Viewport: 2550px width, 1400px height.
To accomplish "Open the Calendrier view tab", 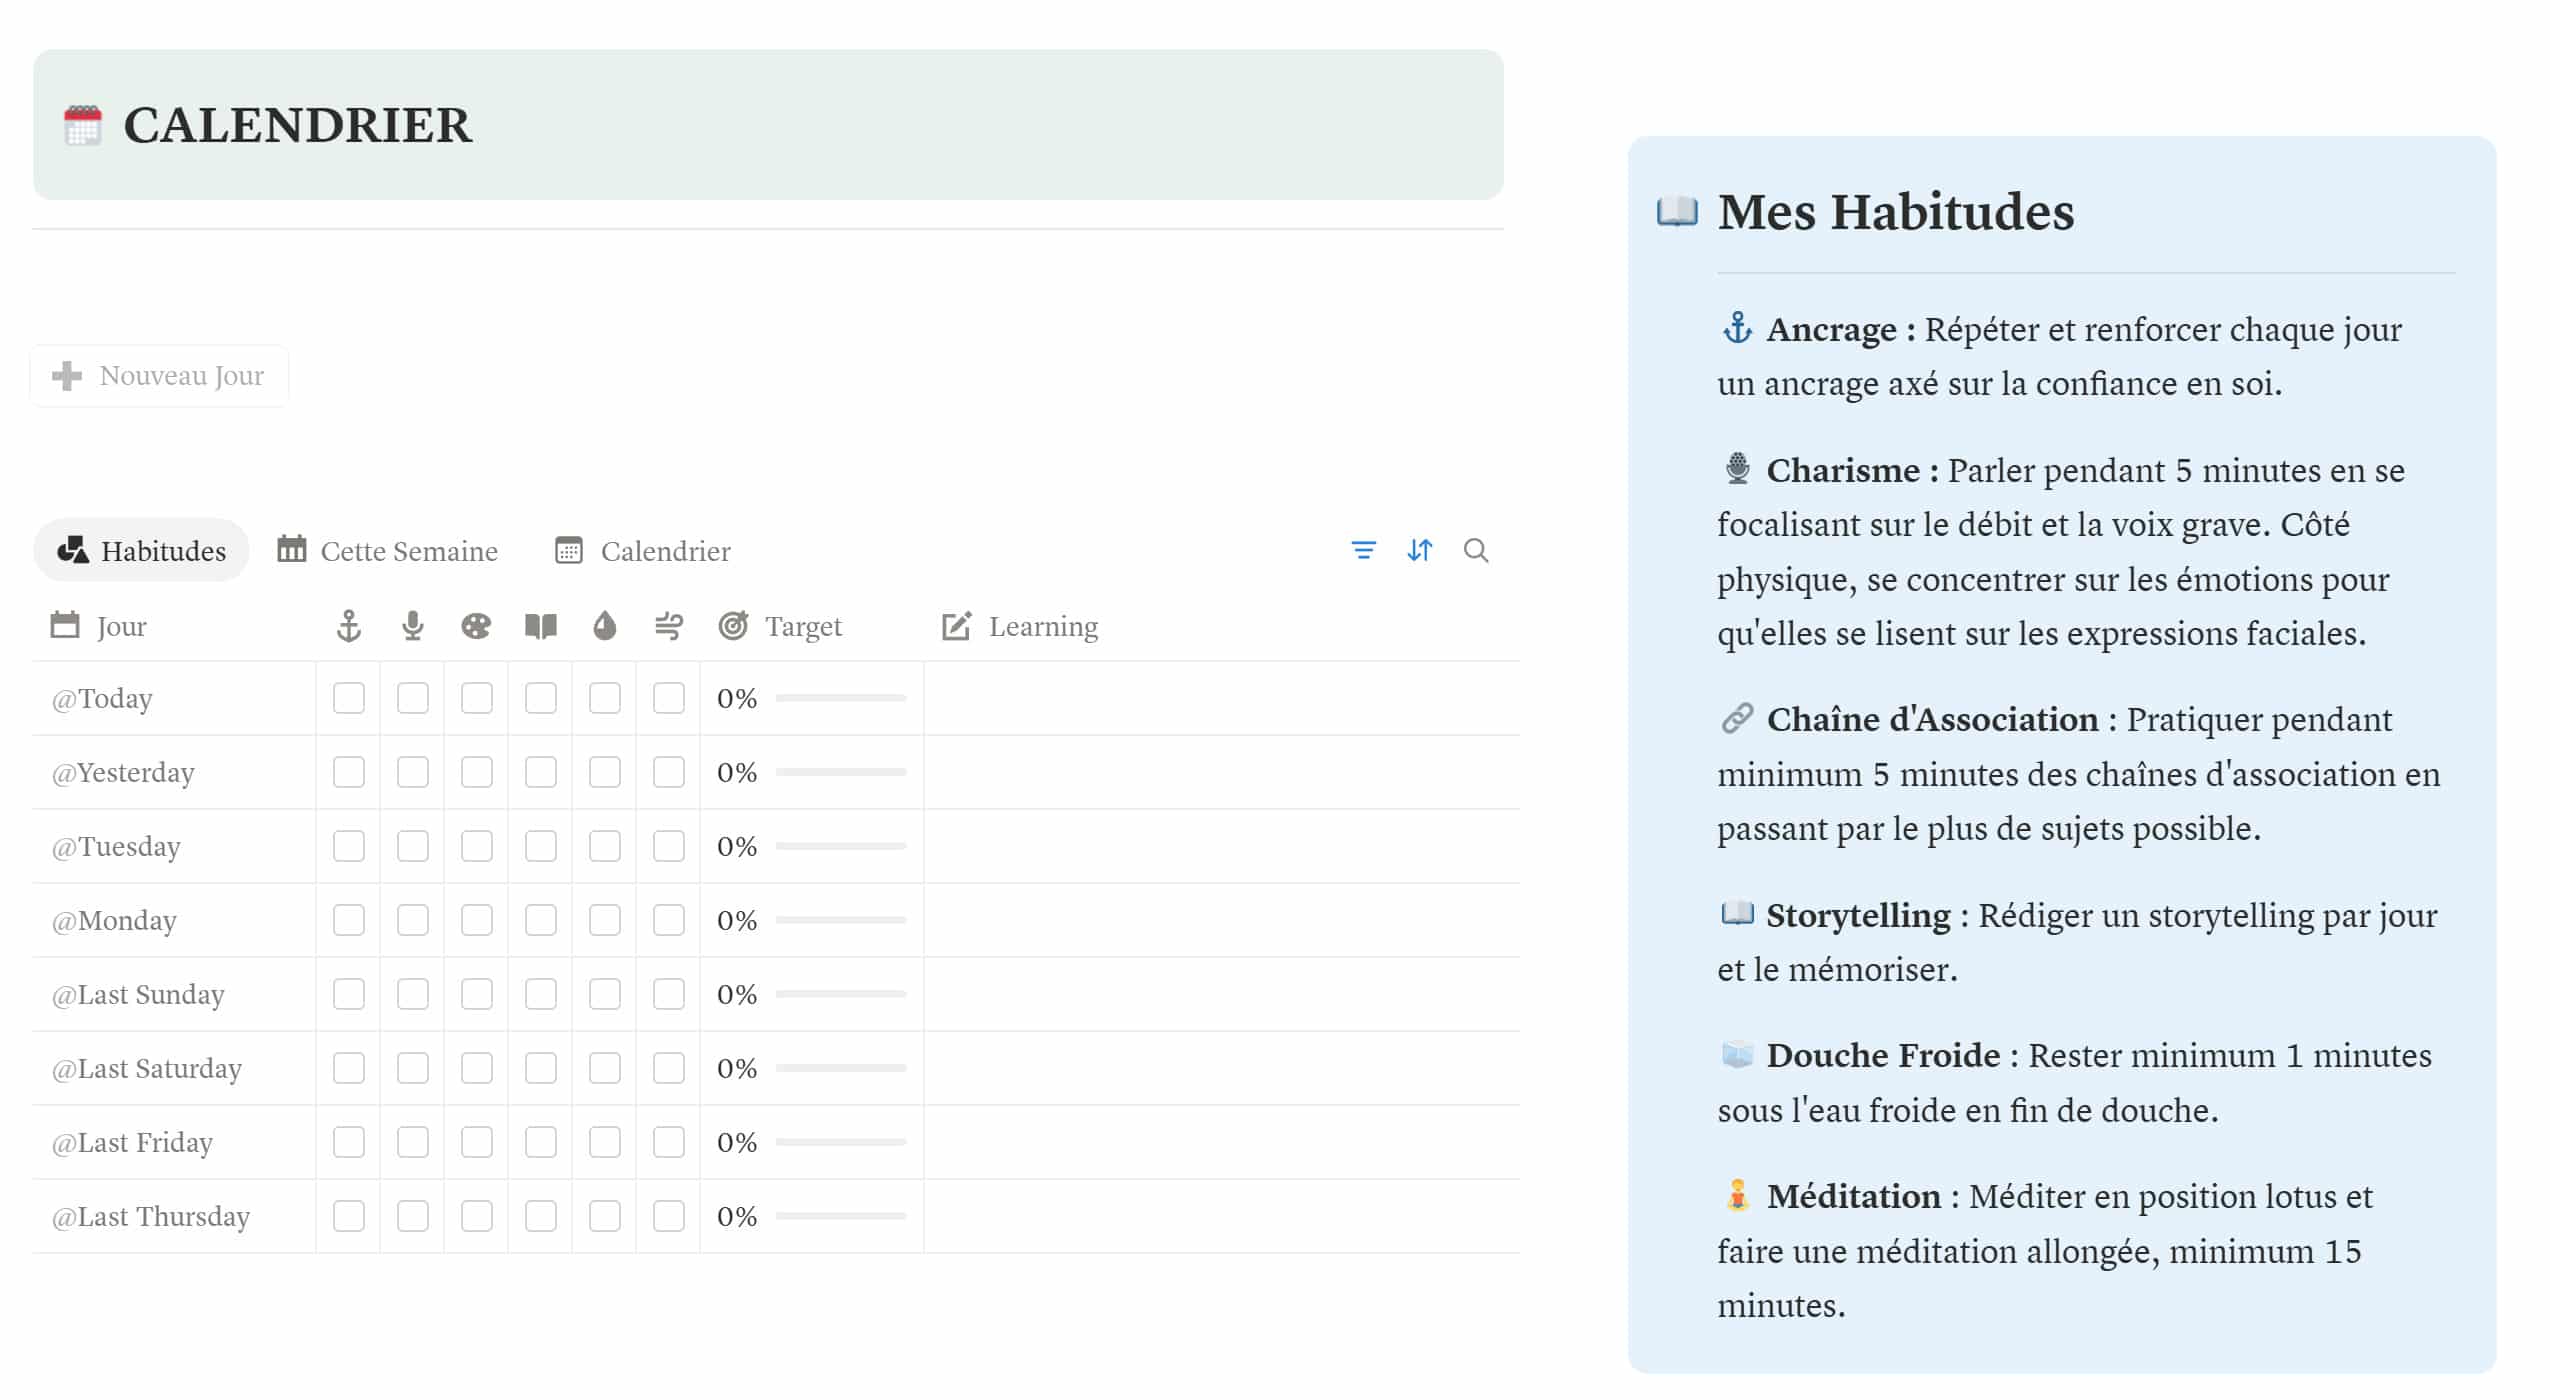I will click(643, 551).
